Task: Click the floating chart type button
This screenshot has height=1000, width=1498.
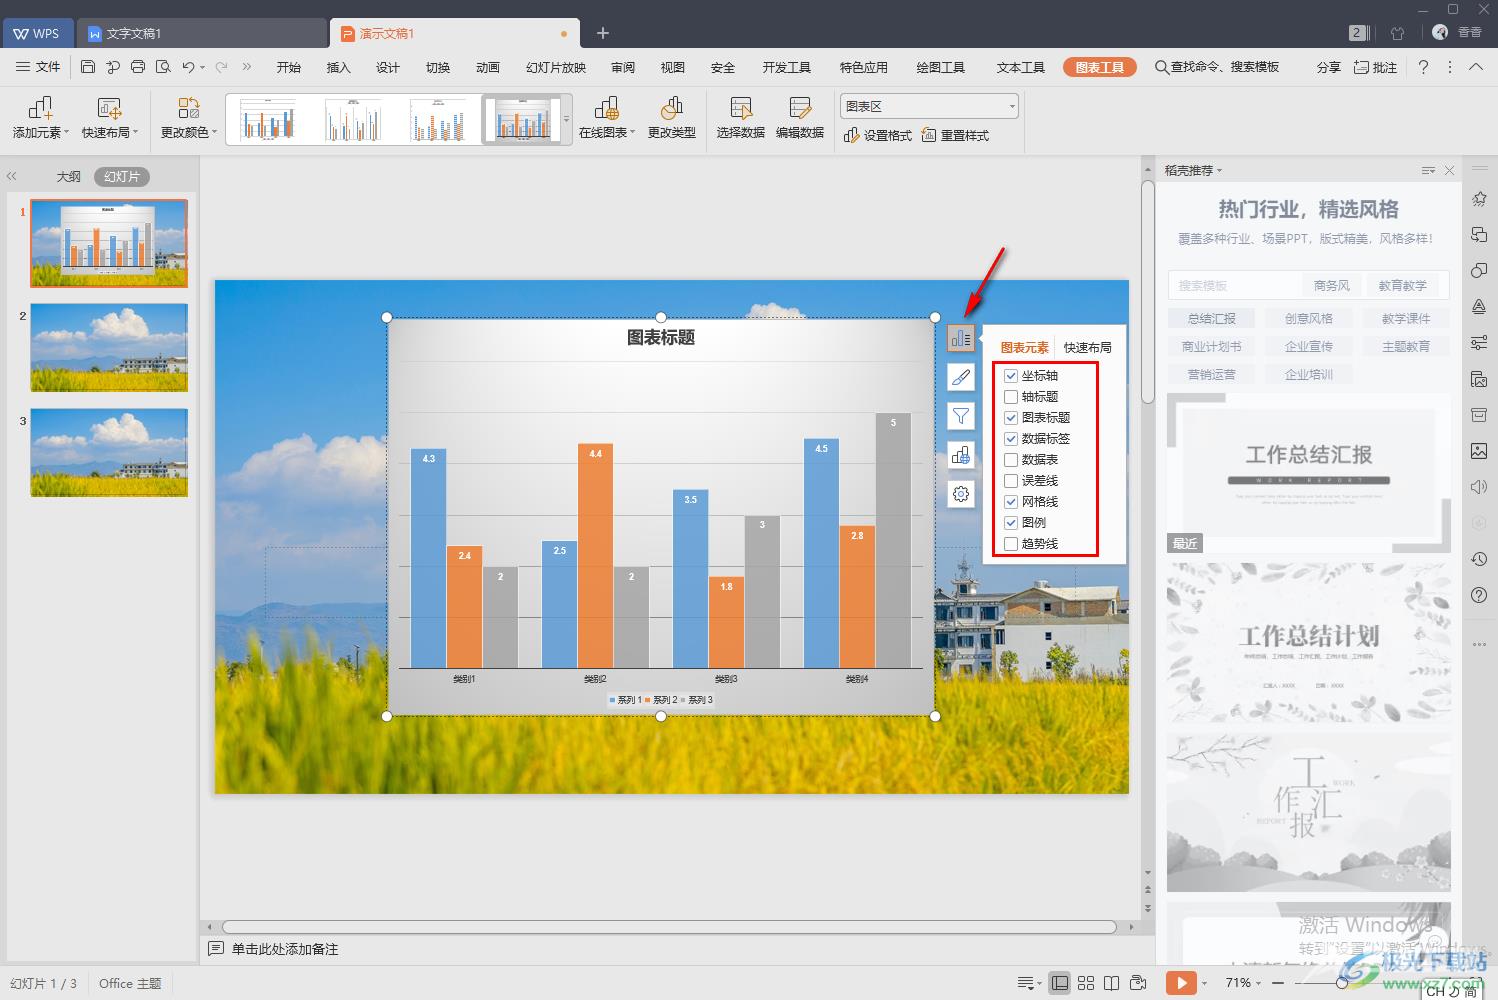Action: [x=960, y=455]
